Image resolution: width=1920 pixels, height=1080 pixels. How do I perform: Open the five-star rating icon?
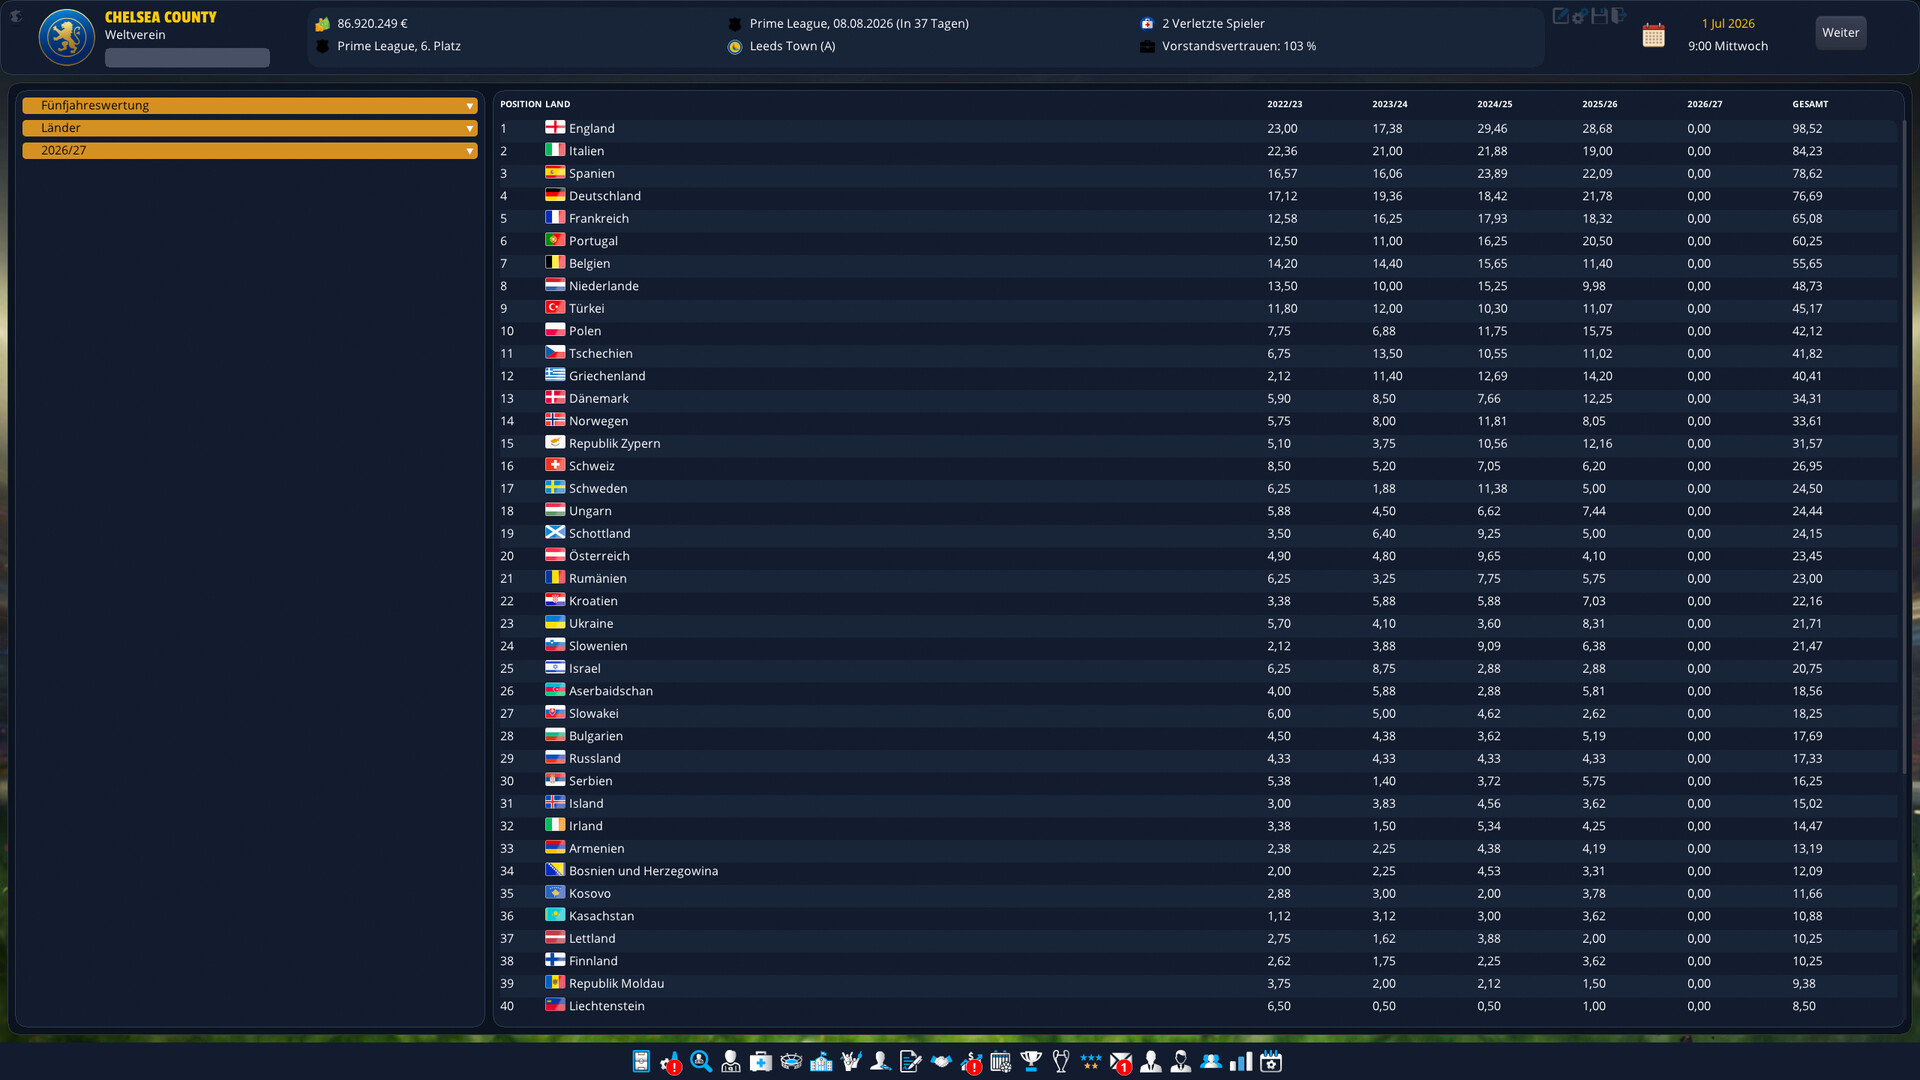tap(1090, 1061)
